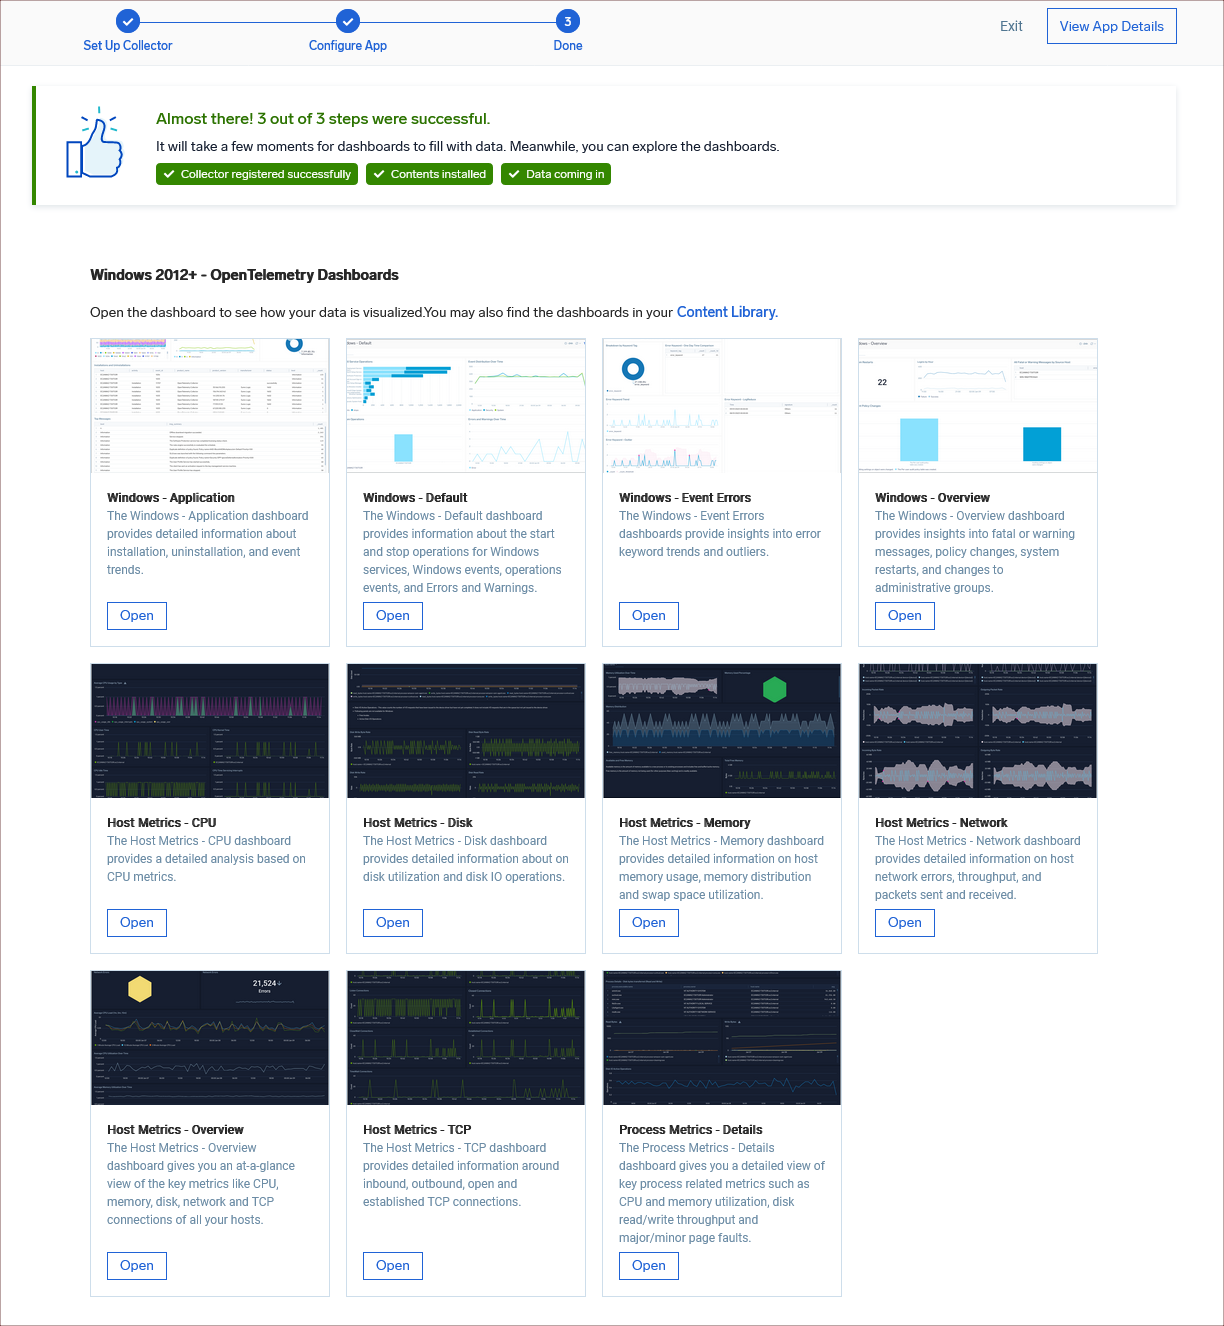Select the Configure App step
This screenshot has height=1326, width=1224.
coord(347,45)
